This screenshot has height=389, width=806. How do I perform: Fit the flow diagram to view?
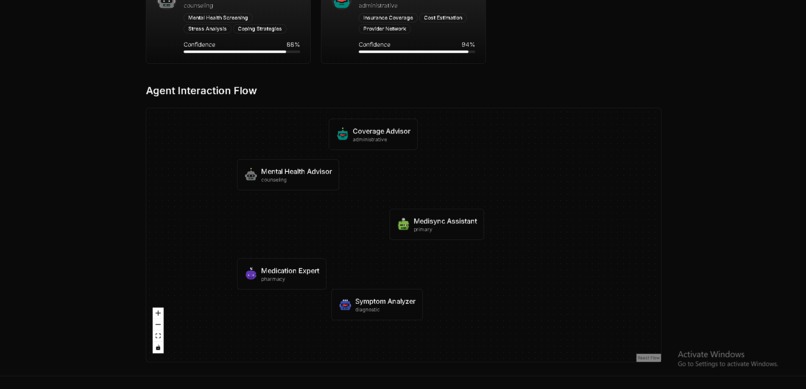158,336
